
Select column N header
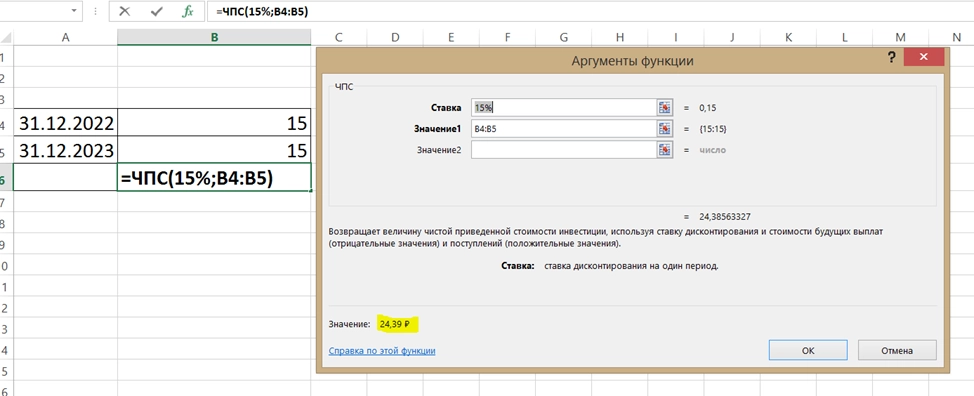pos(957,37)
